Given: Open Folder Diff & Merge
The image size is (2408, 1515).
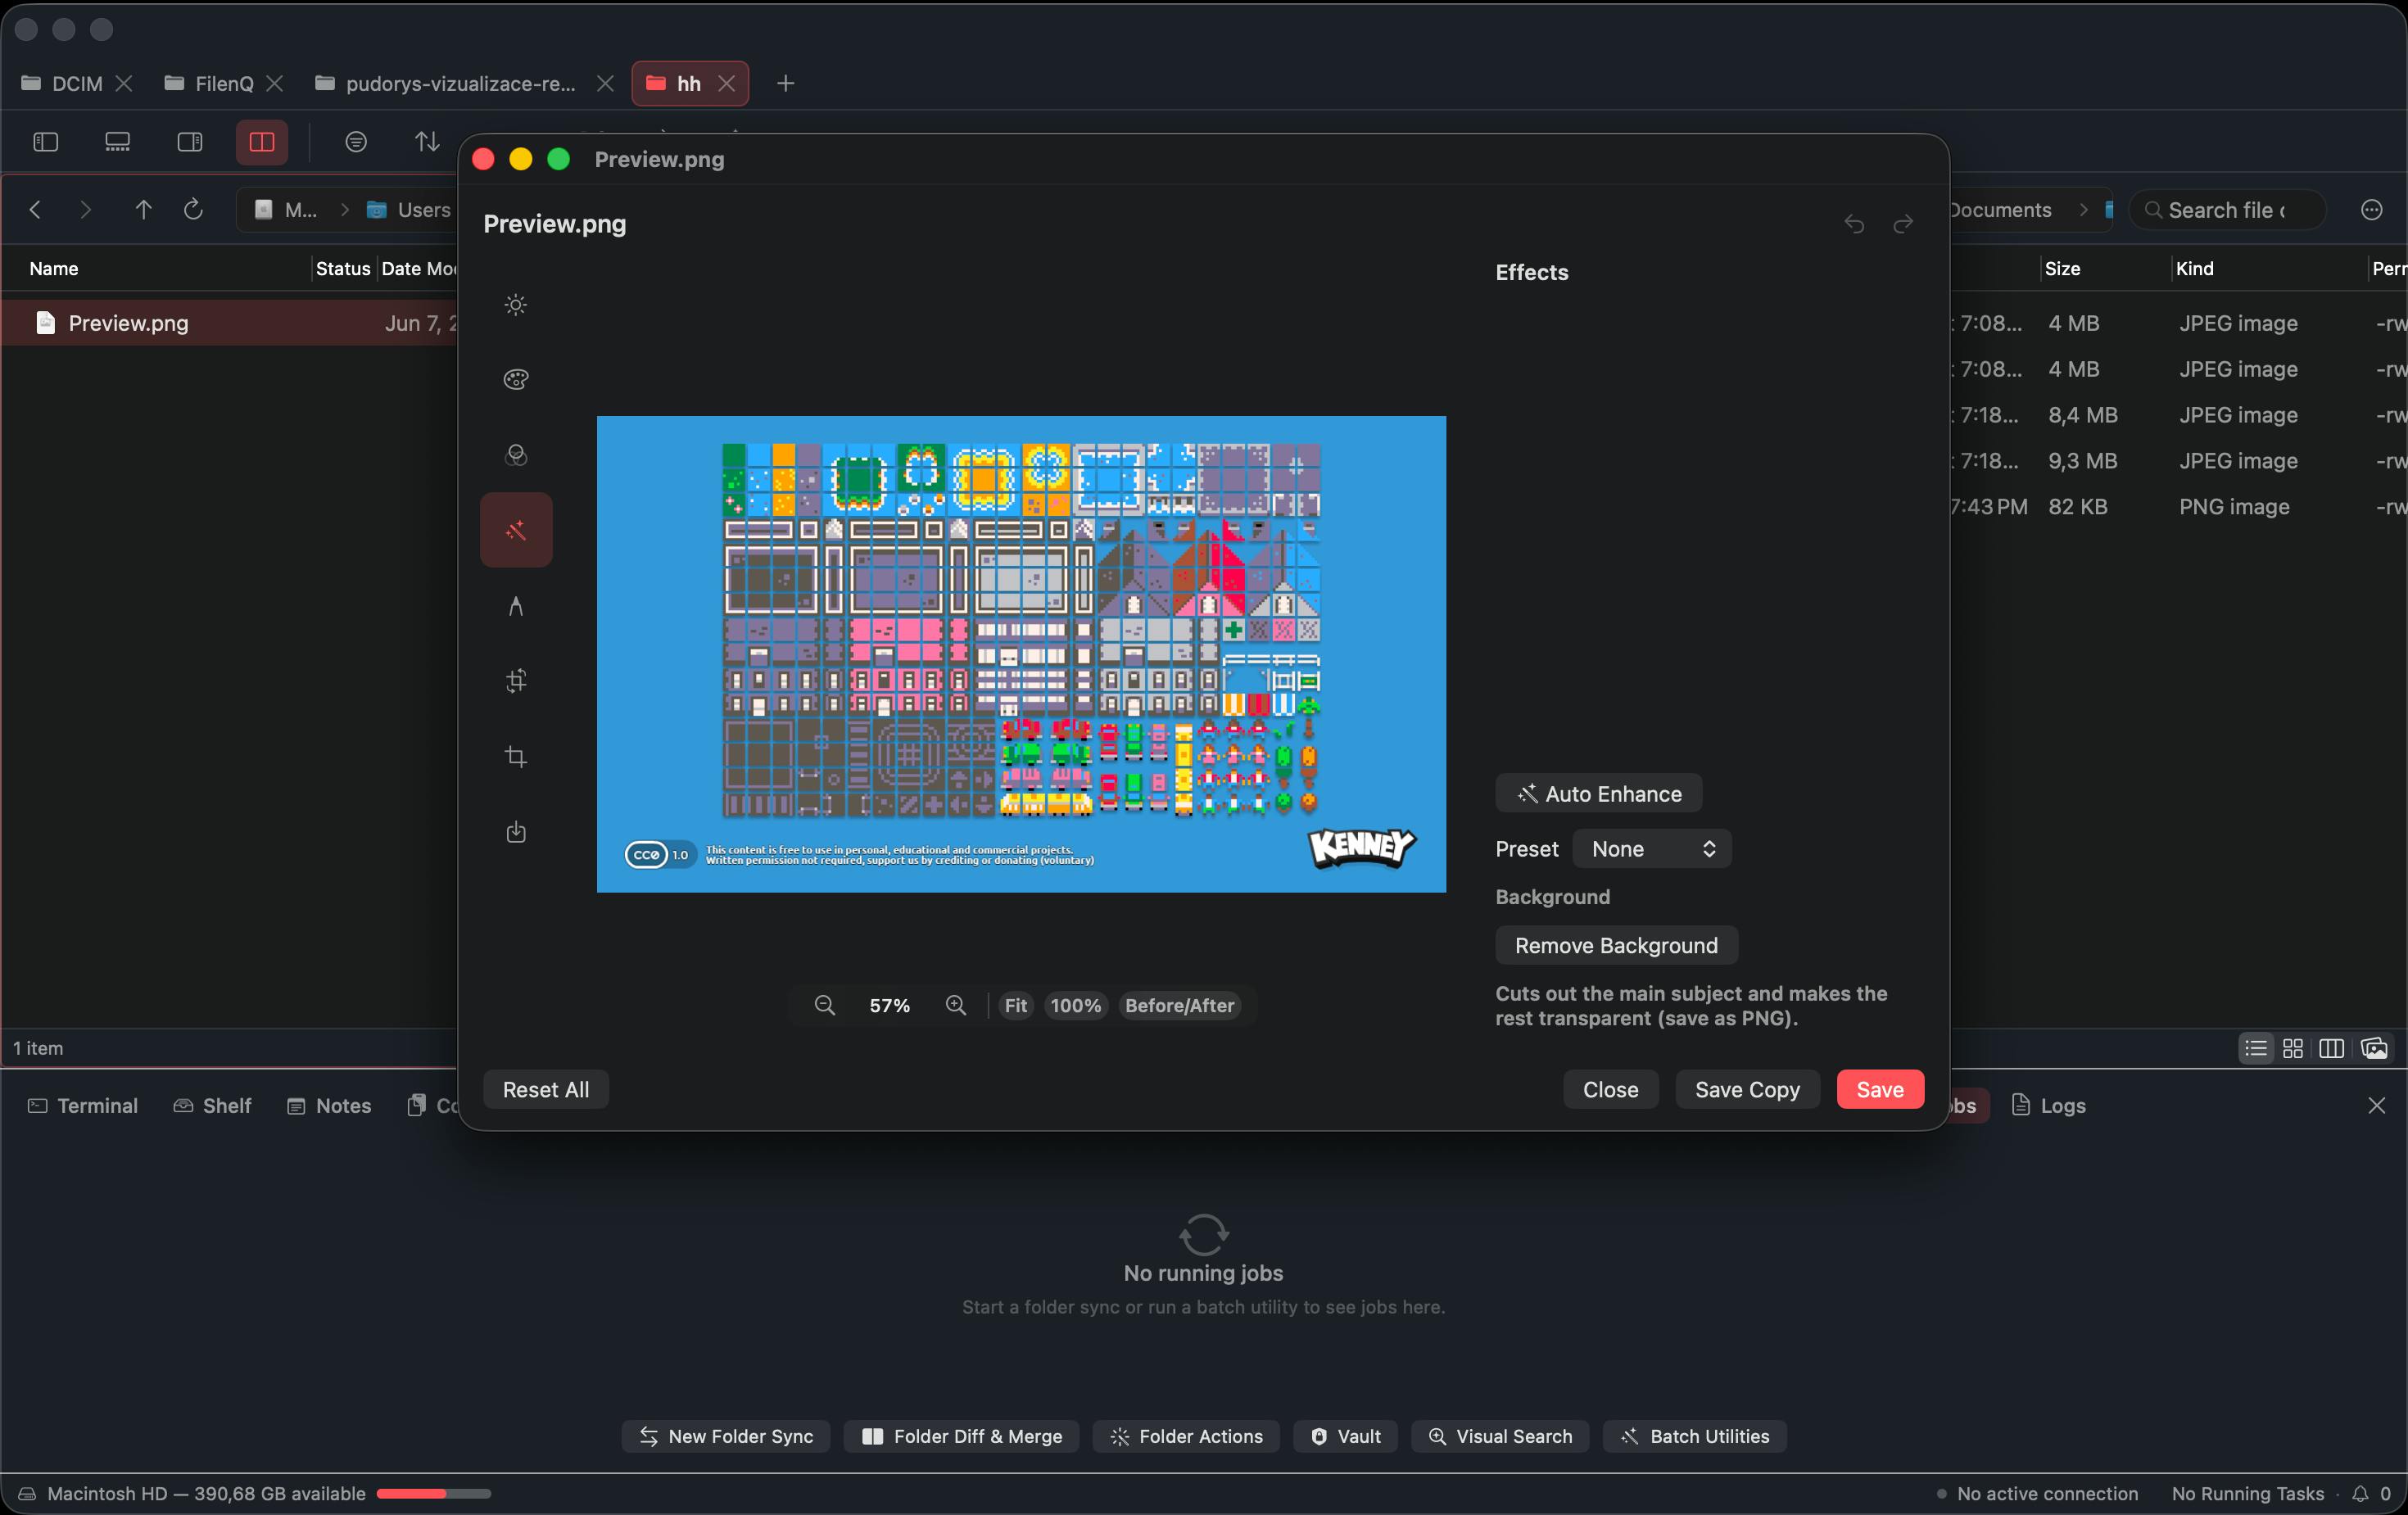Looking at the screenshot, I should point(961,1436).
